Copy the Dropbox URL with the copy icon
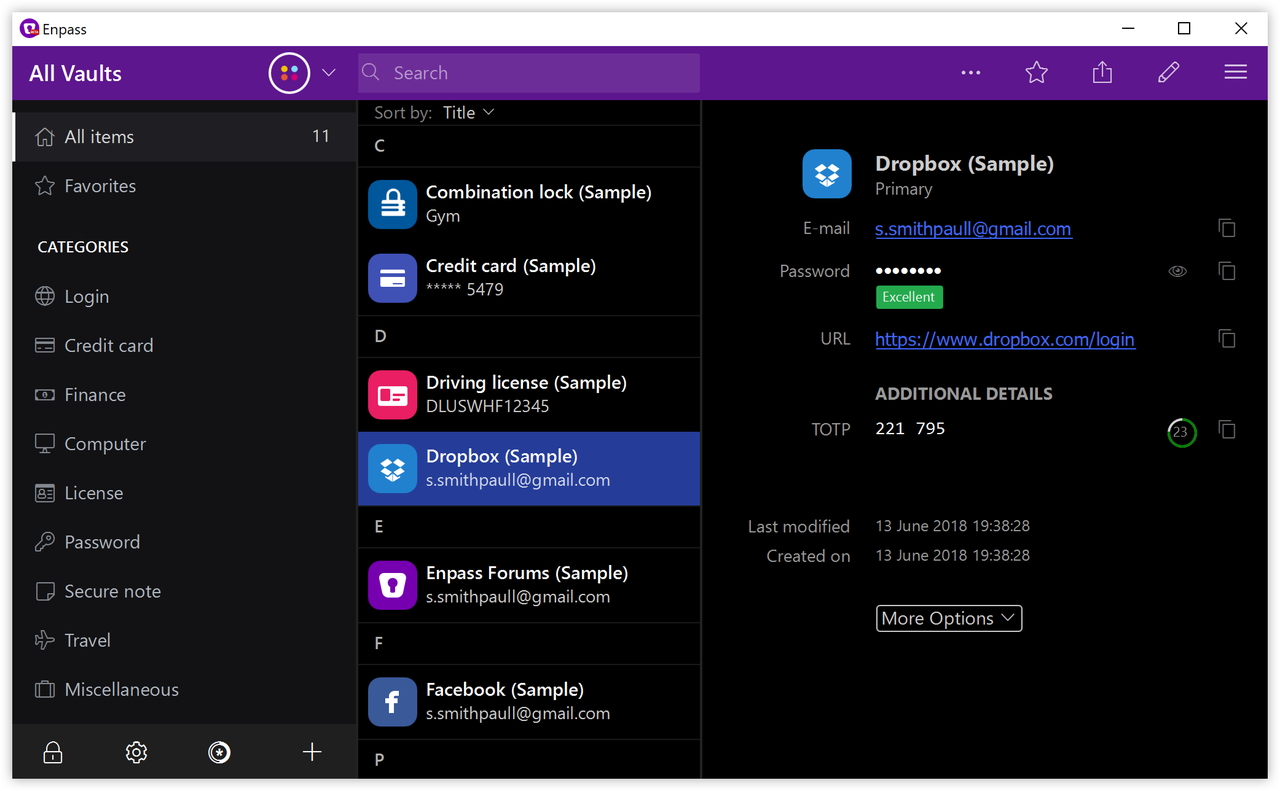This screenshot has width=1280, height=791. click(x=1227, y=339)
